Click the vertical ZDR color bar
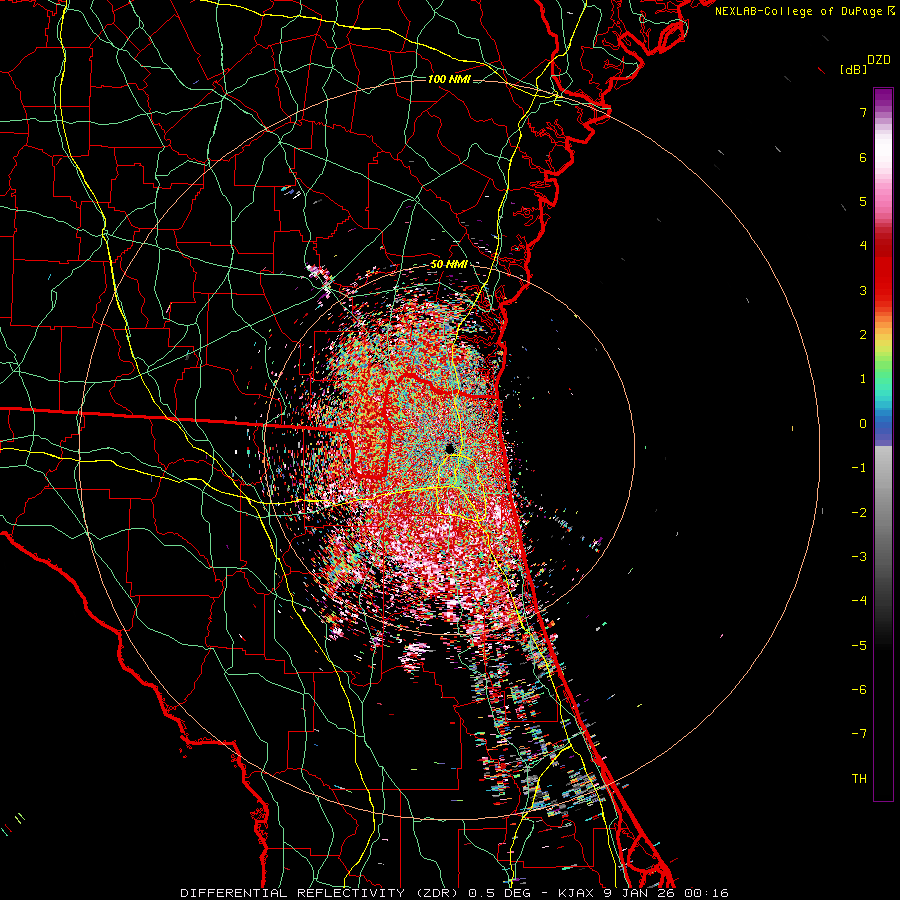The width and height of the screenshot is (900, 900). point(883,444)
